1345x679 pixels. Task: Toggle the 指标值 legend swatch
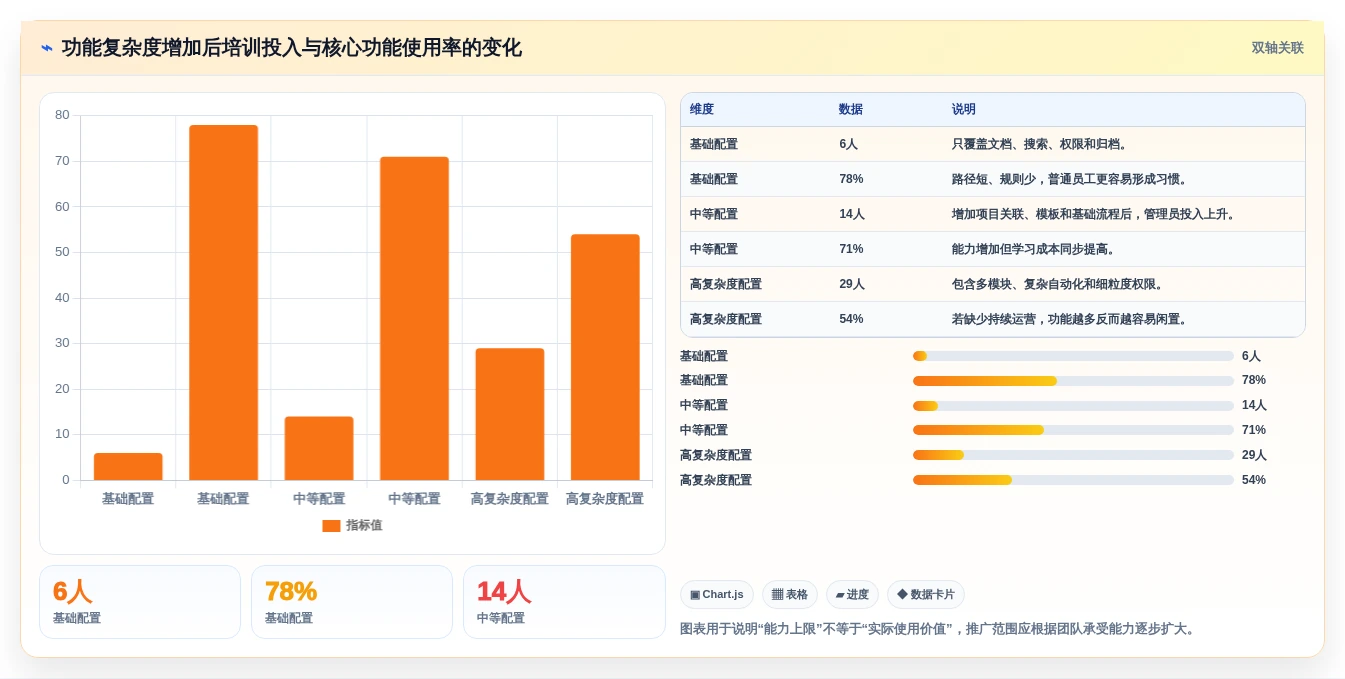331,526
